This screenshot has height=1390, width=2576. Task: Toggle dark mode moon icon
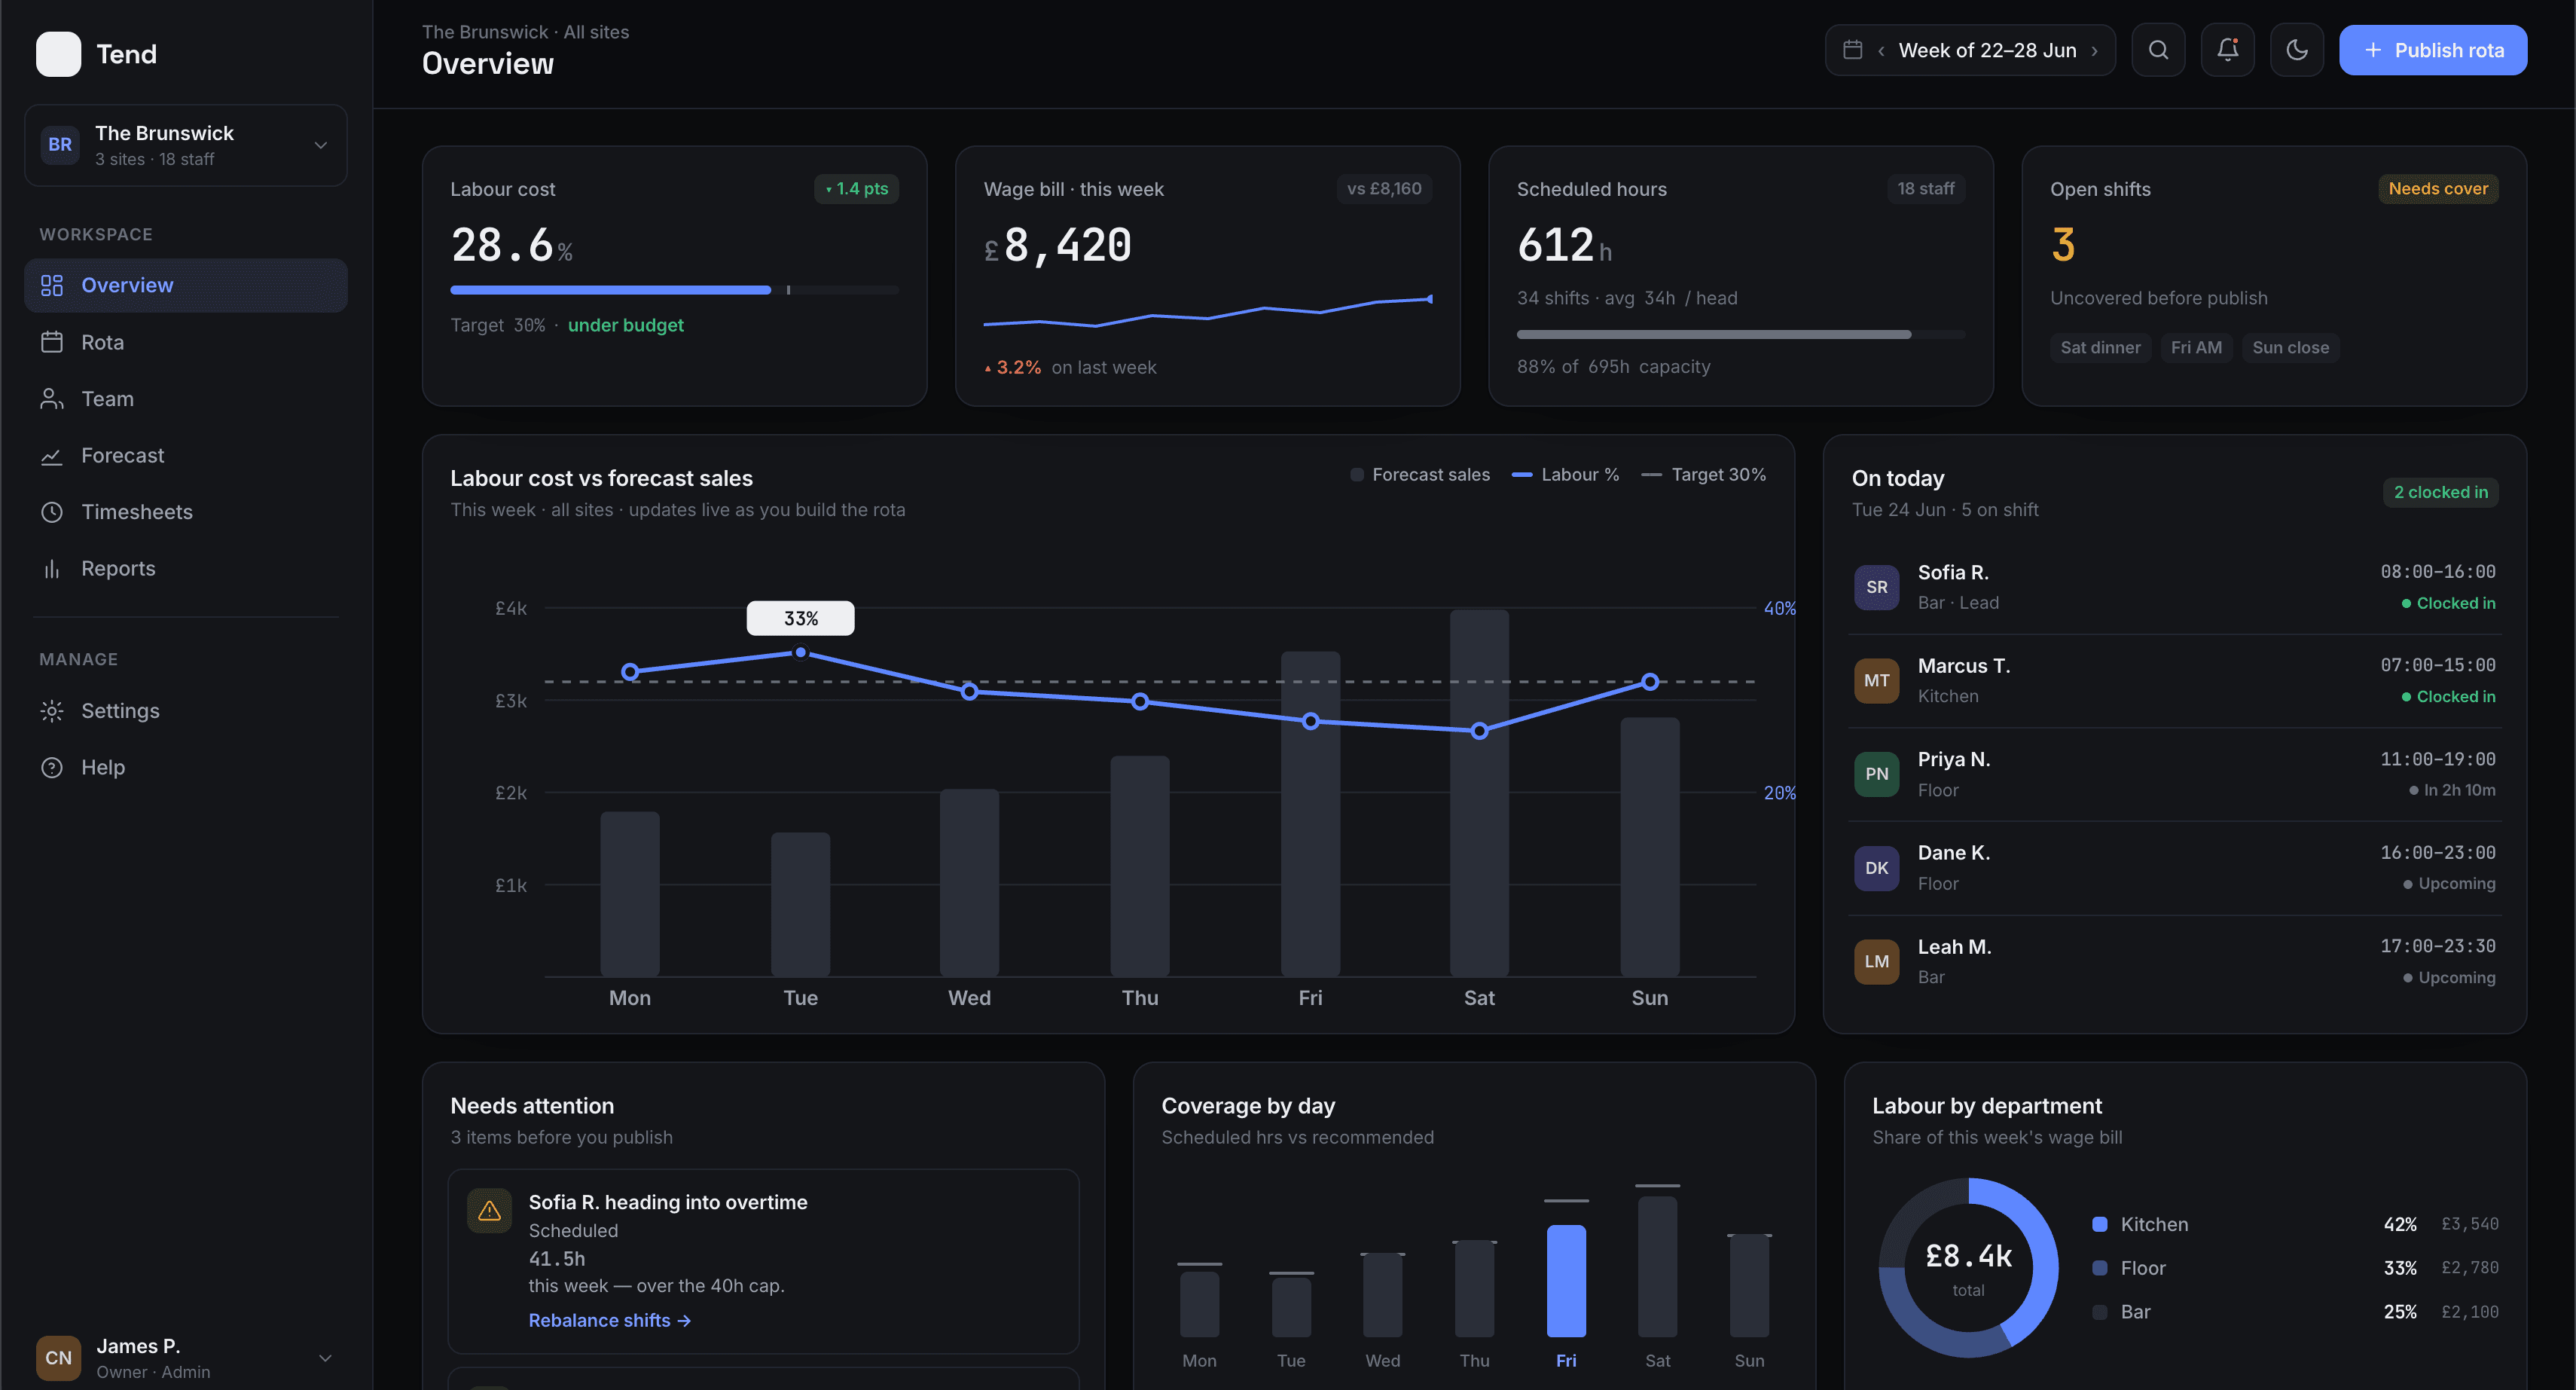click(x=2296, y=50)
